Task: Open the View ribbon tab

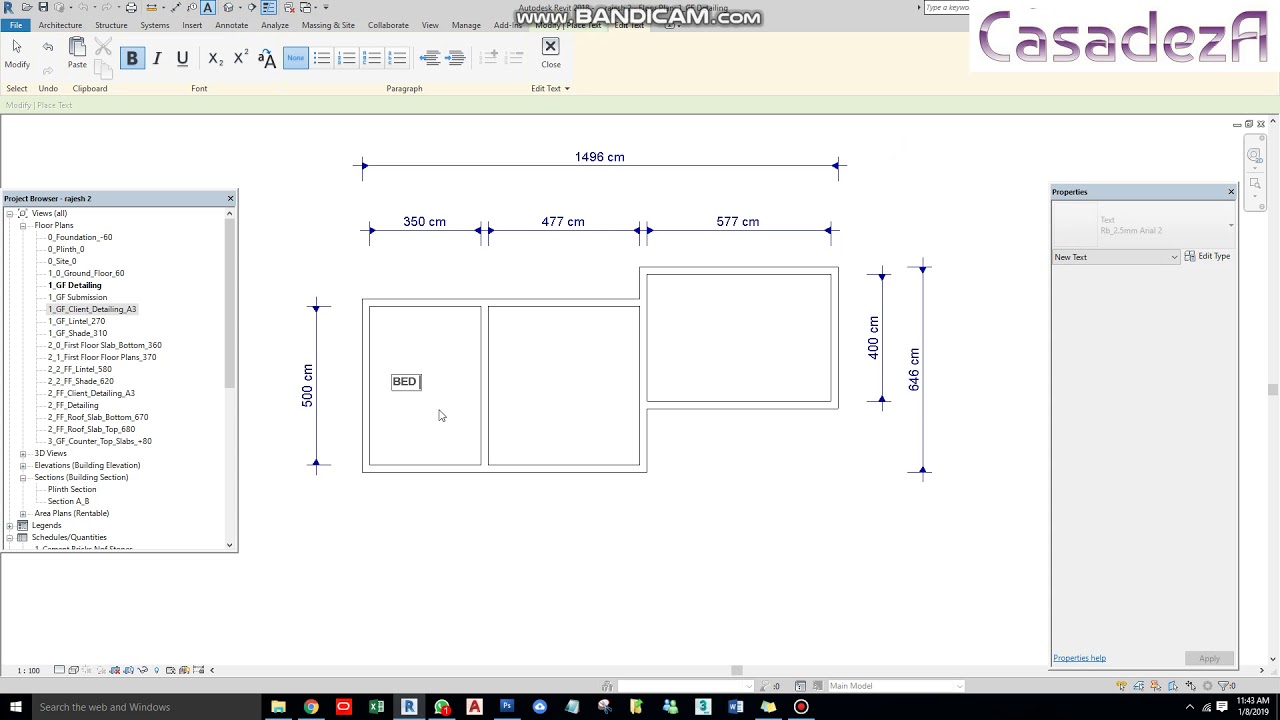Action: tap(430, 25)
